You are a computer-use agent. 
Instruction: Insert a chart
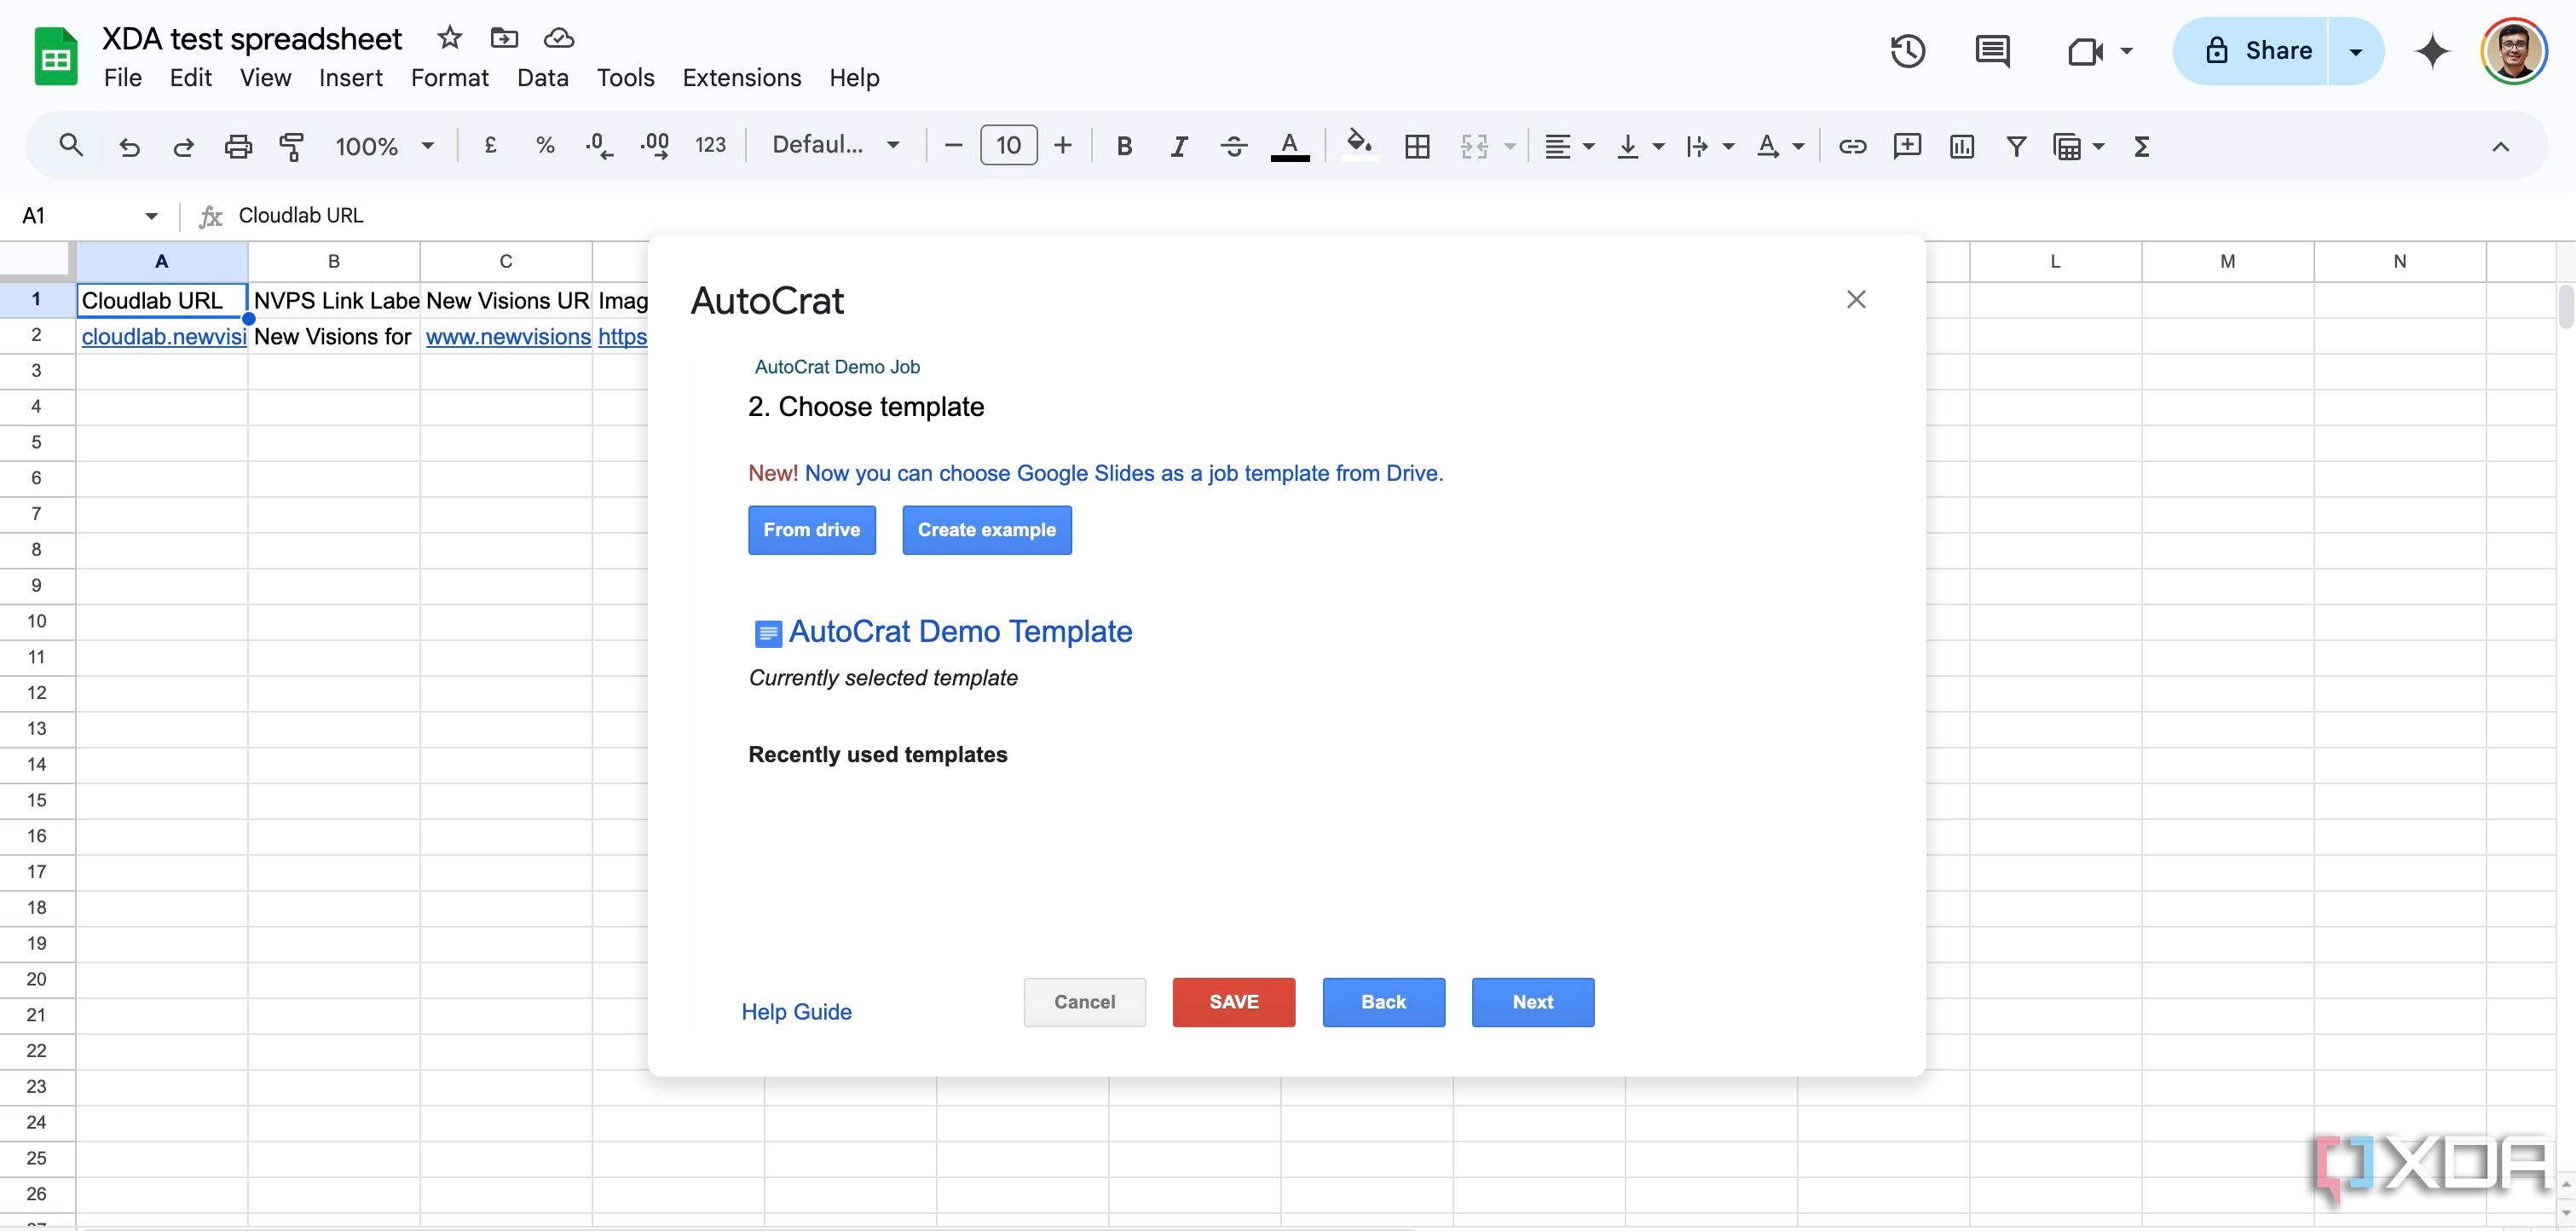pos(1962,147)
